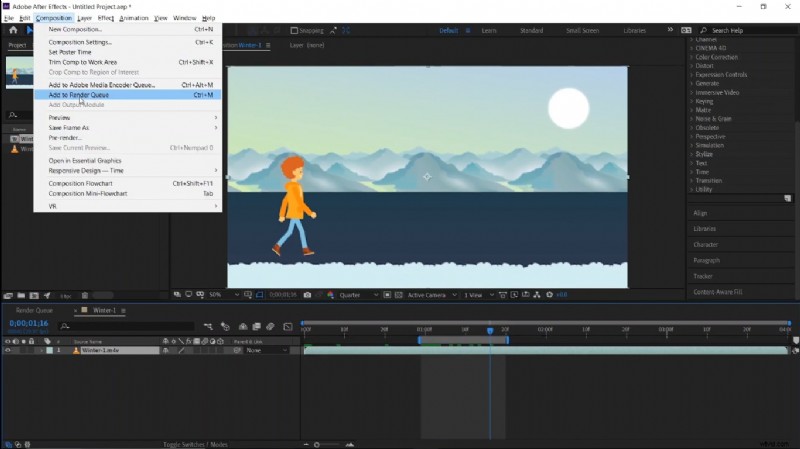Click the fast previews icon in viewer
800x449 pixels.
pyautogui.click(x=514, y=295)
